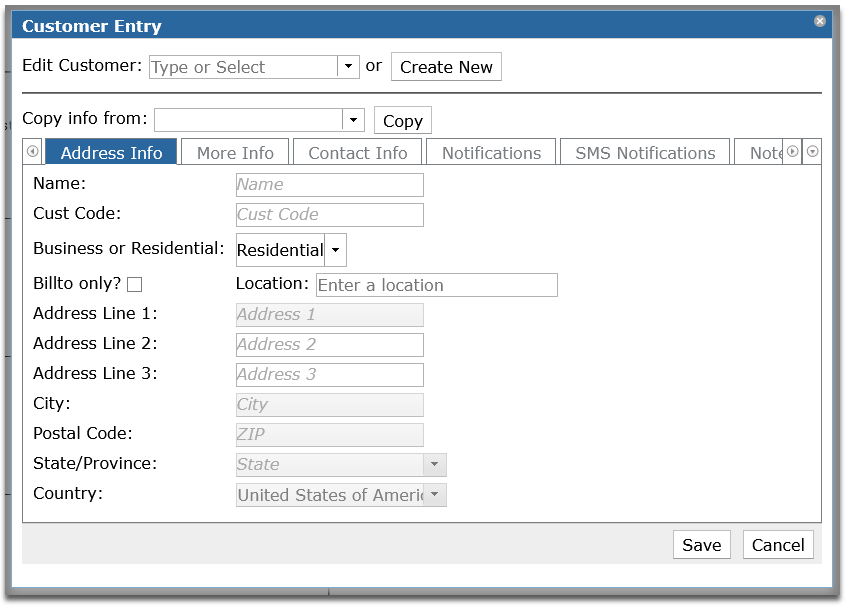
Task: Click the 'Billto only?' label
Action: (x=77, y=283)
